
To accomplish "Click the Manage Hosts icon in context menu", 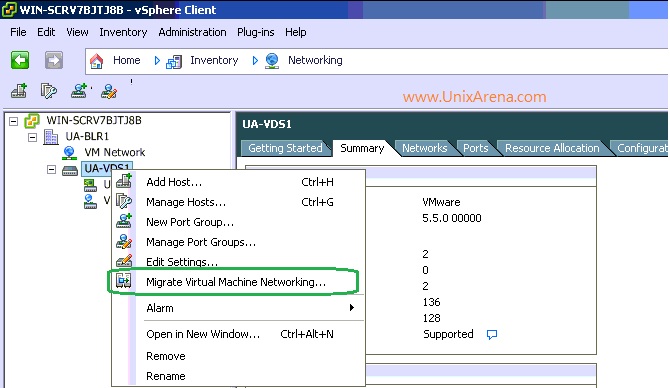I will [124, 201].
